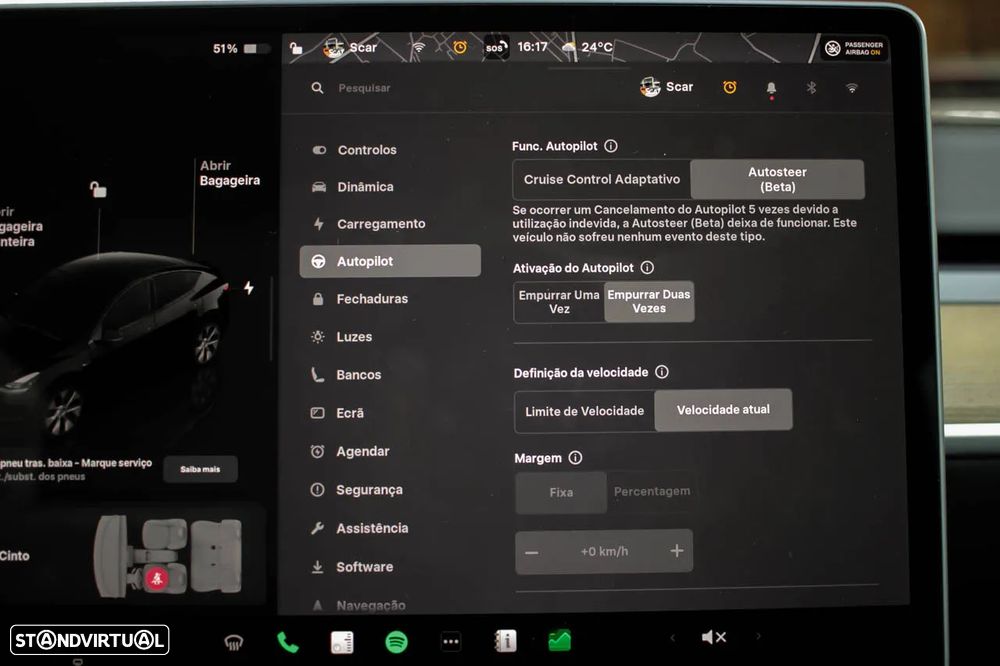Tap the lock icon in top status bar
Screen dimensions: 1000x666
(x=296, y=48)
